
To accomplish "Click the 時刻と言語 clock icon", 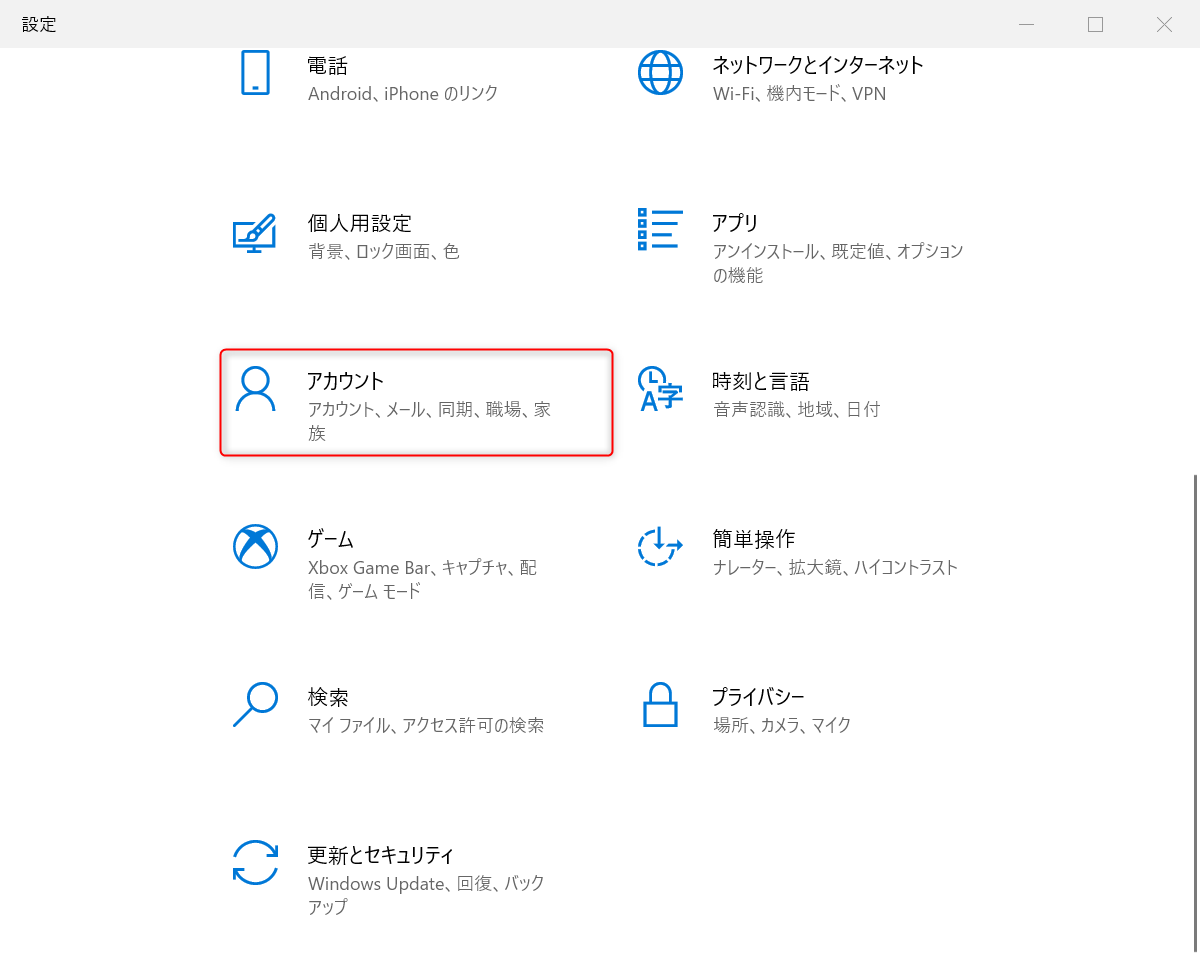I will tap(661, 389).
